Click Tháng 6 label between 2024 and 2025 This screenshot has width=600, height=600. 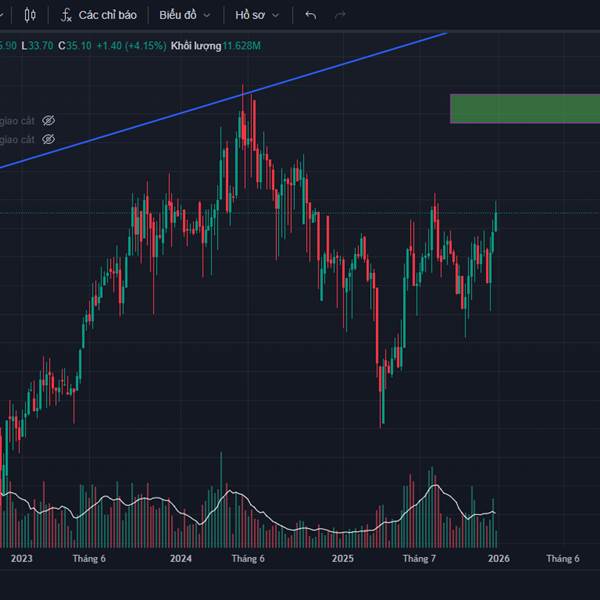(x=248, y=558)
